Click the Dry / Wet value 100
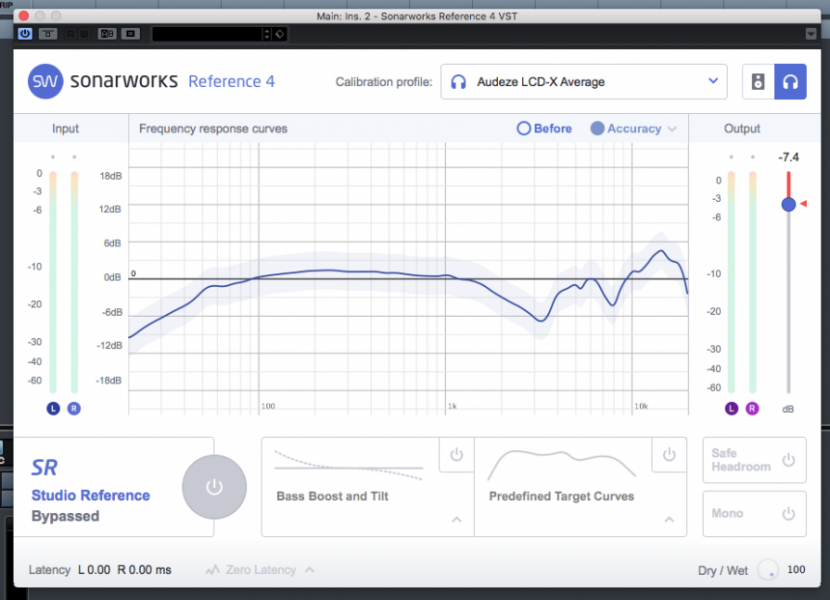830x600 pixels. click(796, 569)
